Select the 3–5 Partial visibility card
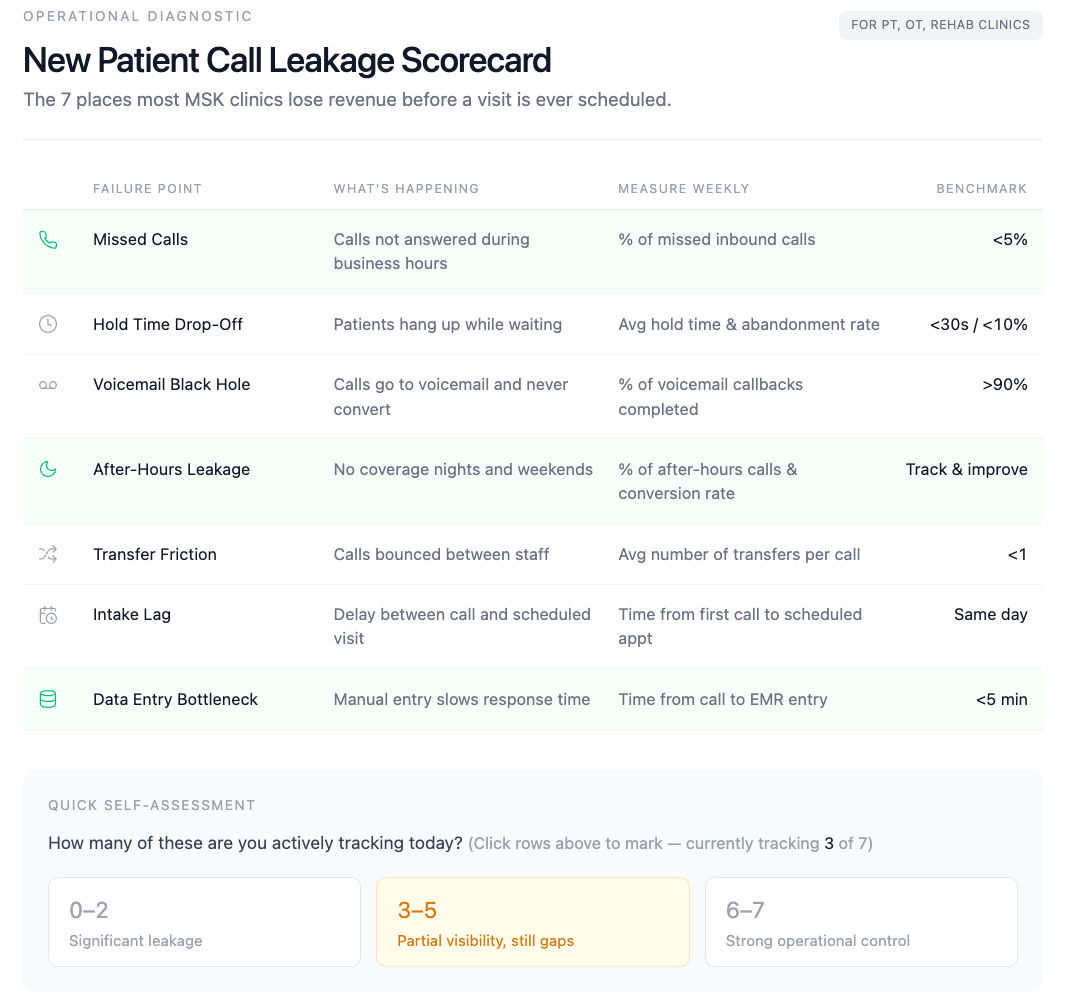This screenshot has width=1081, height=1008. [x=532, y=922]
